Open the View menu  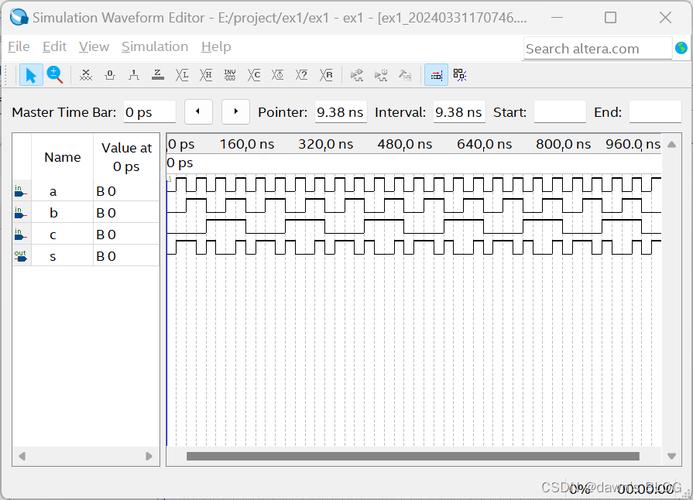pos(93,47)
